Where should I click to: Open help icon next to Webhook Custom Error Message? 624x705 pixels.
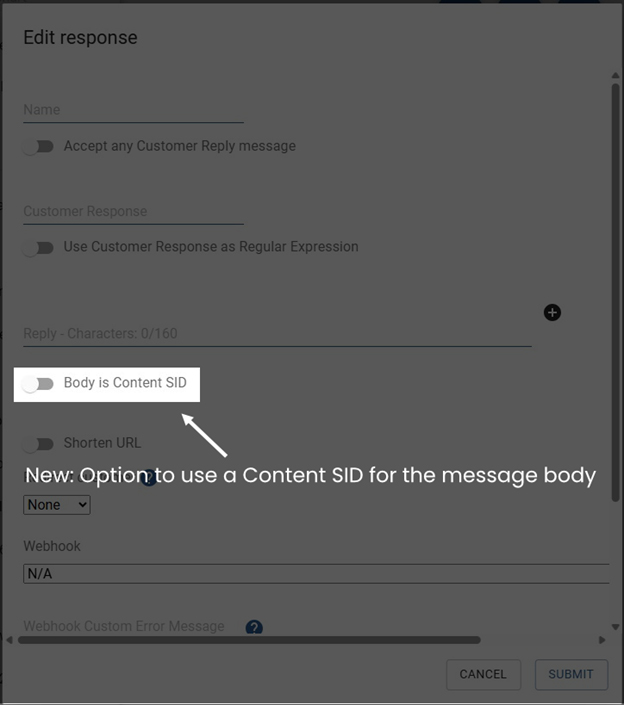(254, 627)
